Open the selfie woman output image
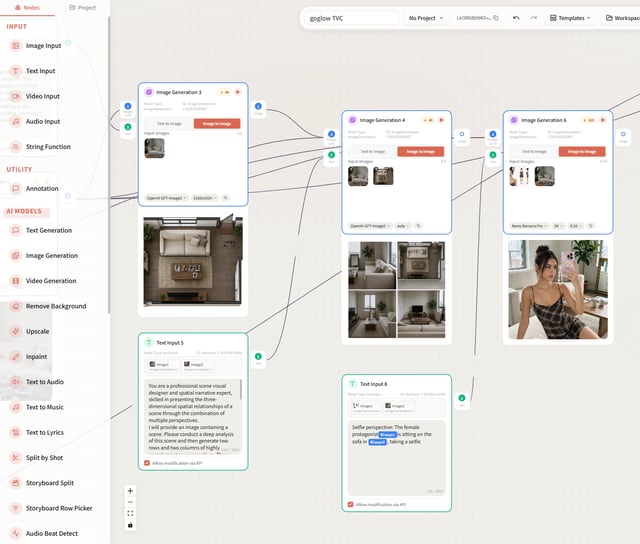640x544 pixels. coord(558,290)
